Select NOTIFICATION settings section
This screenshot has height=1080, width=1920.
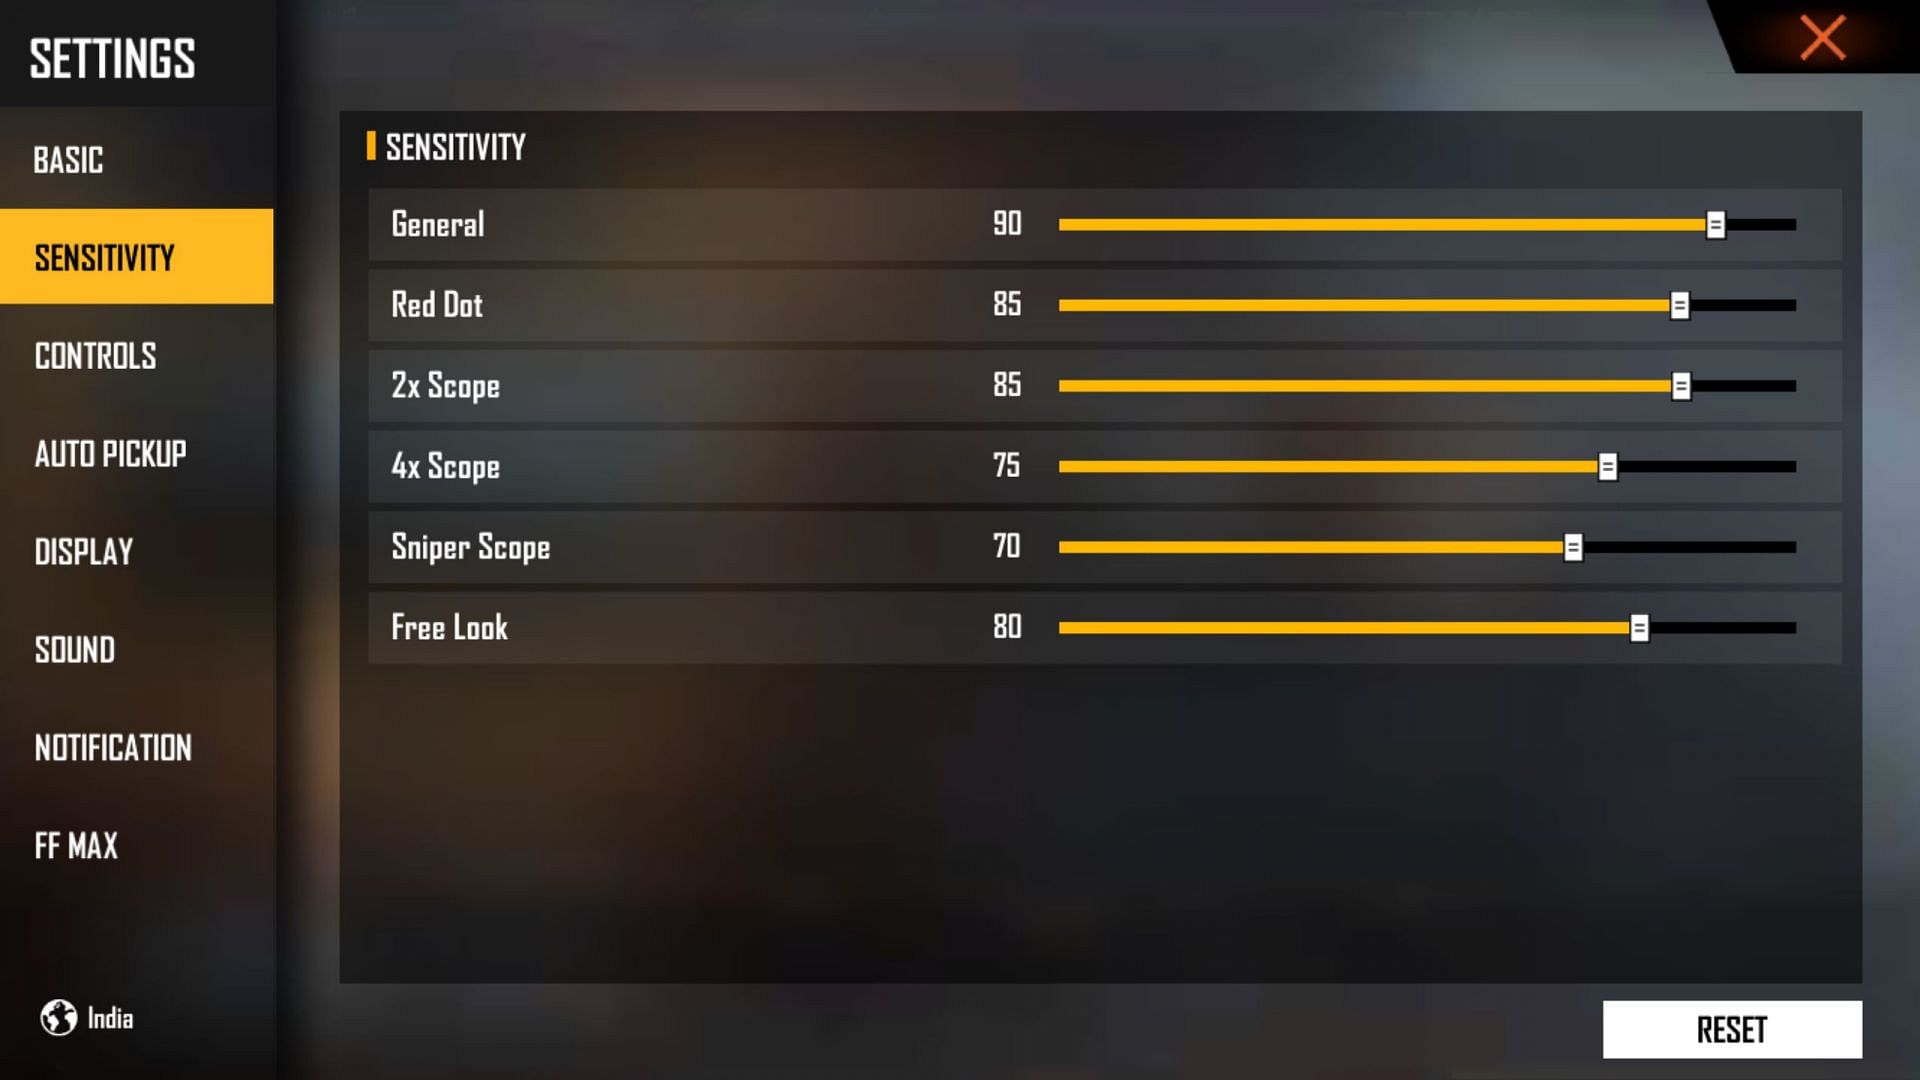tap(111, 746)
